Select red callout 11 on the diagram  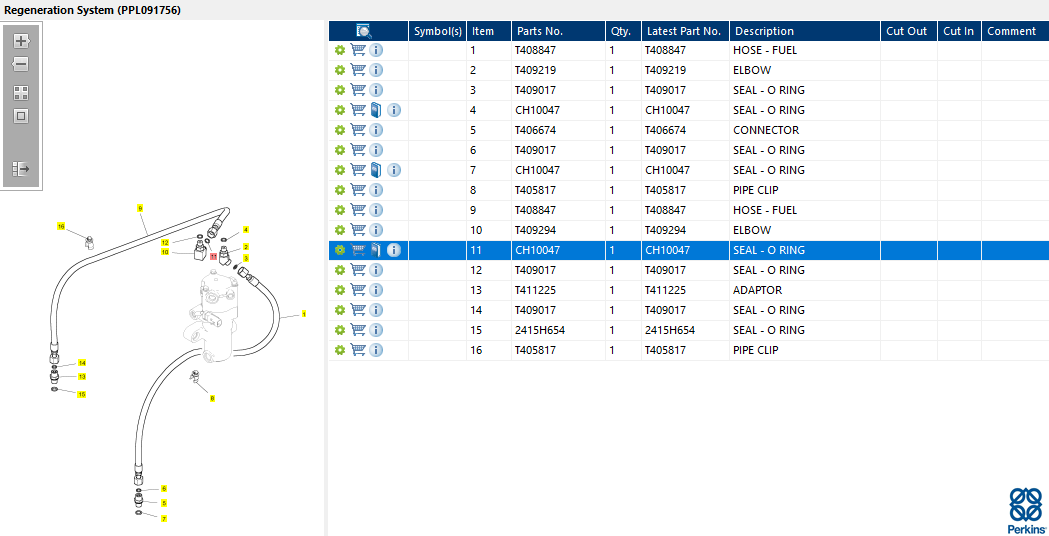213,256
